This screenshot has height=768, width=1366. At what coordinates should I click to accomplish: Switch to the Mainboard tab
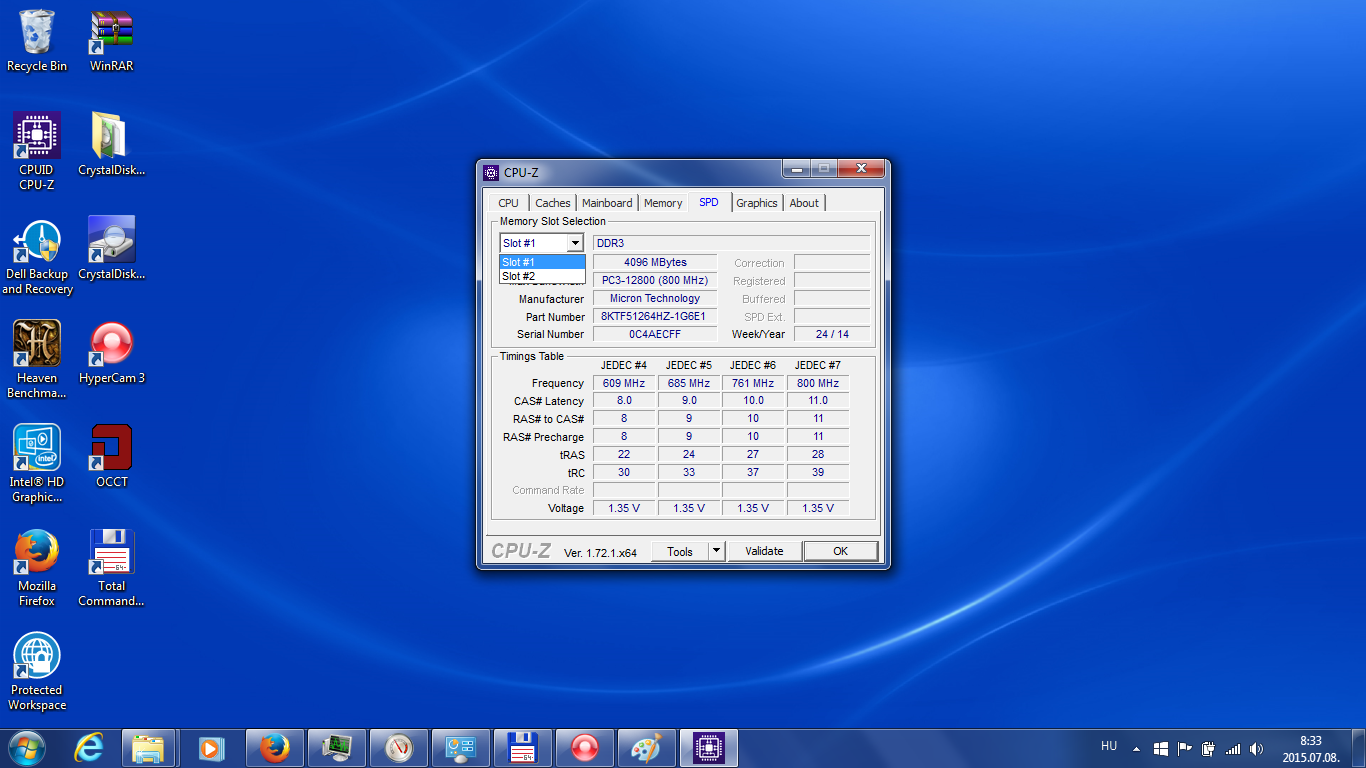607,203
